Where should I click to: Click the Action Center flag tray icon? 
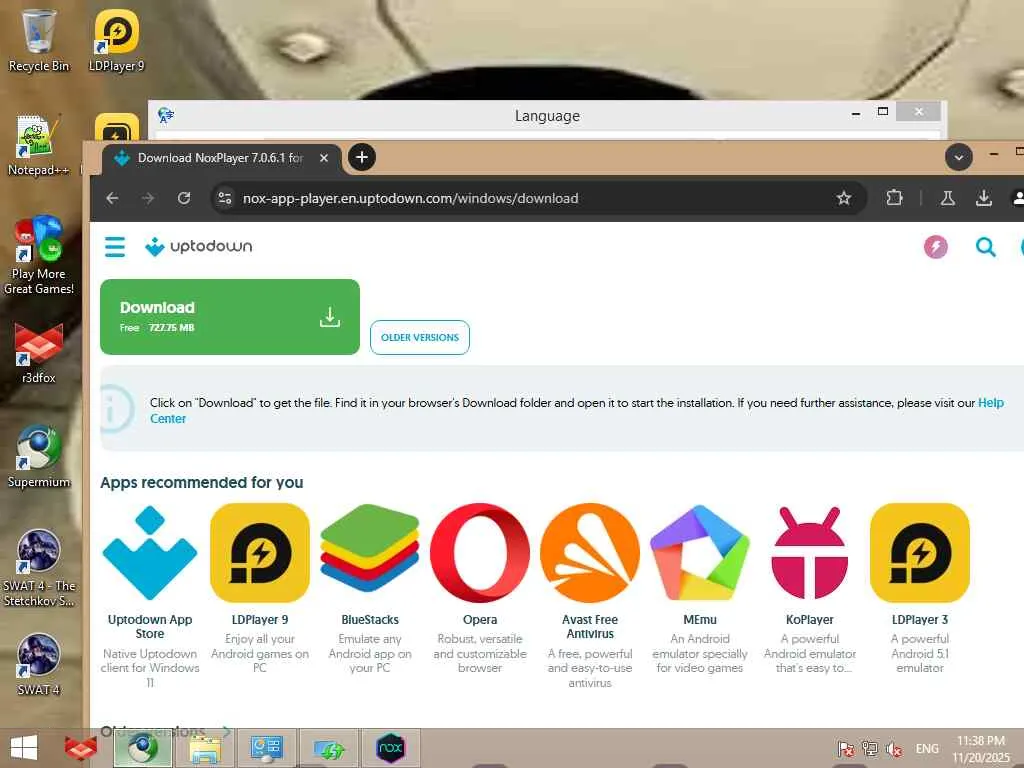(x=845, y=749)
